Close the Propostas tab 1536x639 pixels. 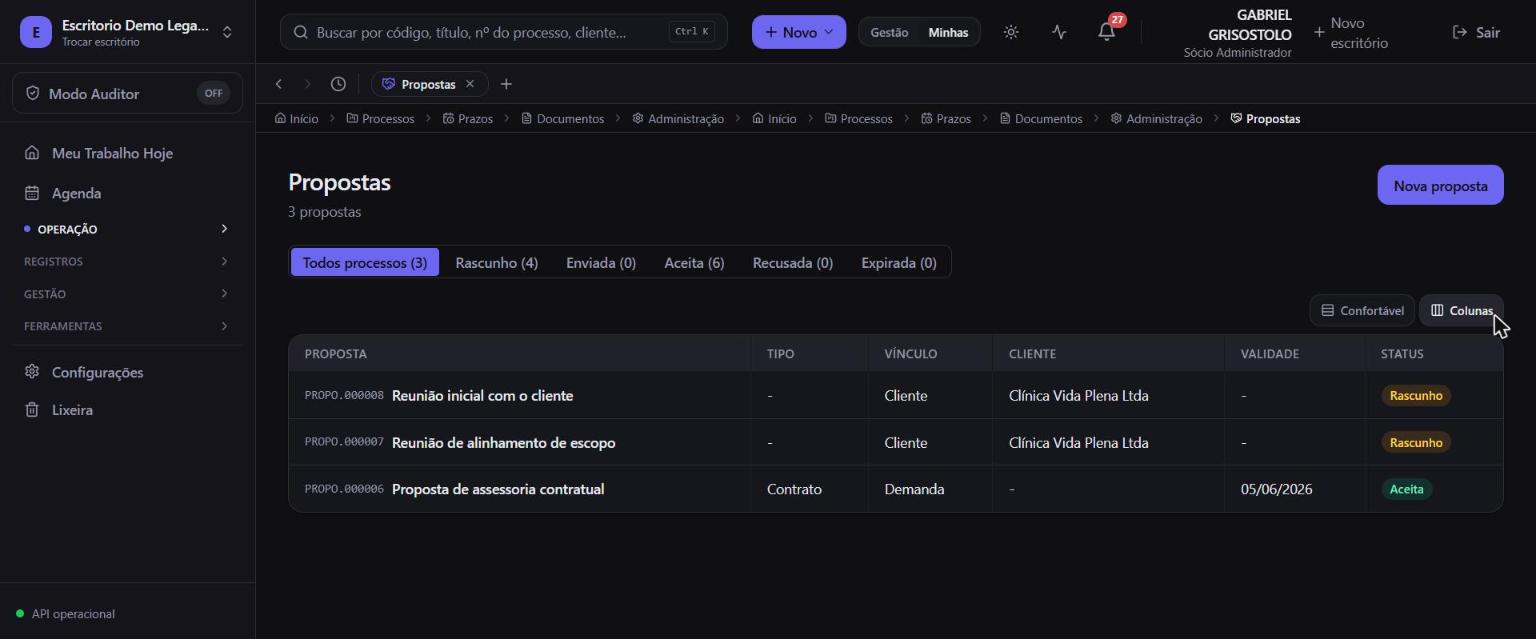tap(470, 84)
